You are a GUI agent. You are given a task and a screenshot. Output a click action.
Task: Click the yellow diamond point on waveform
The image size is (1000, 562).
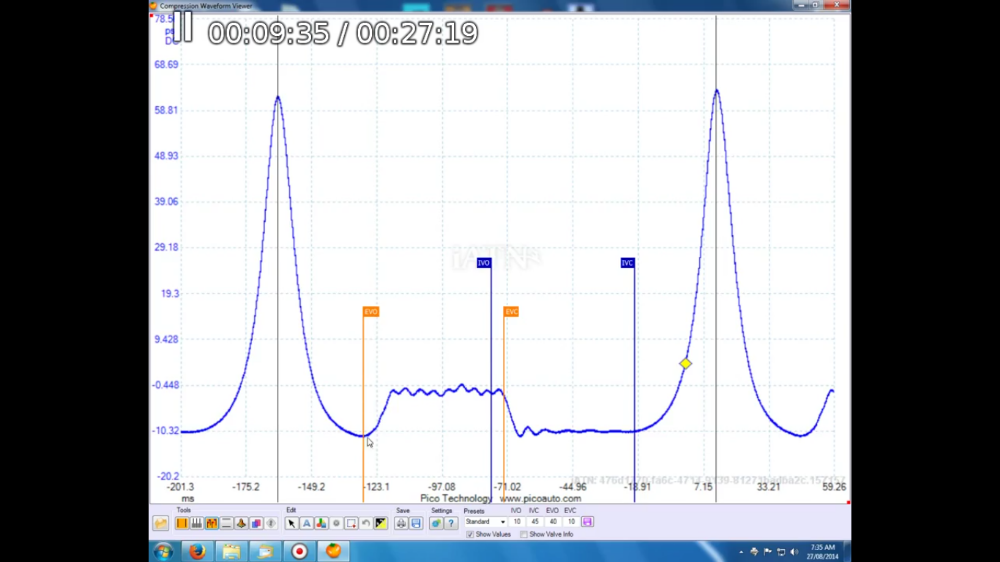(685, 364)
